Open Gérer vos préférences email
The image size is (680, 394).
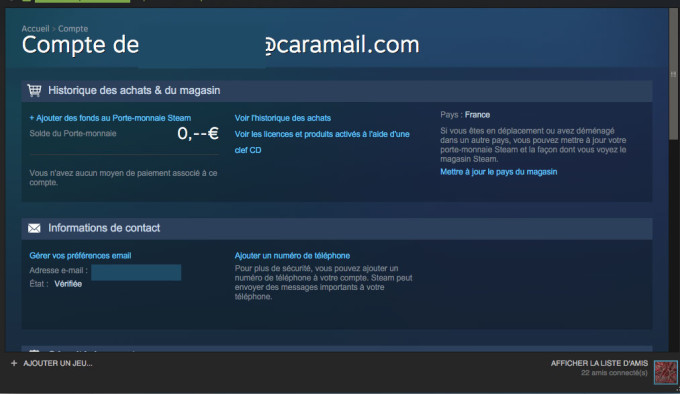(80, 256)
